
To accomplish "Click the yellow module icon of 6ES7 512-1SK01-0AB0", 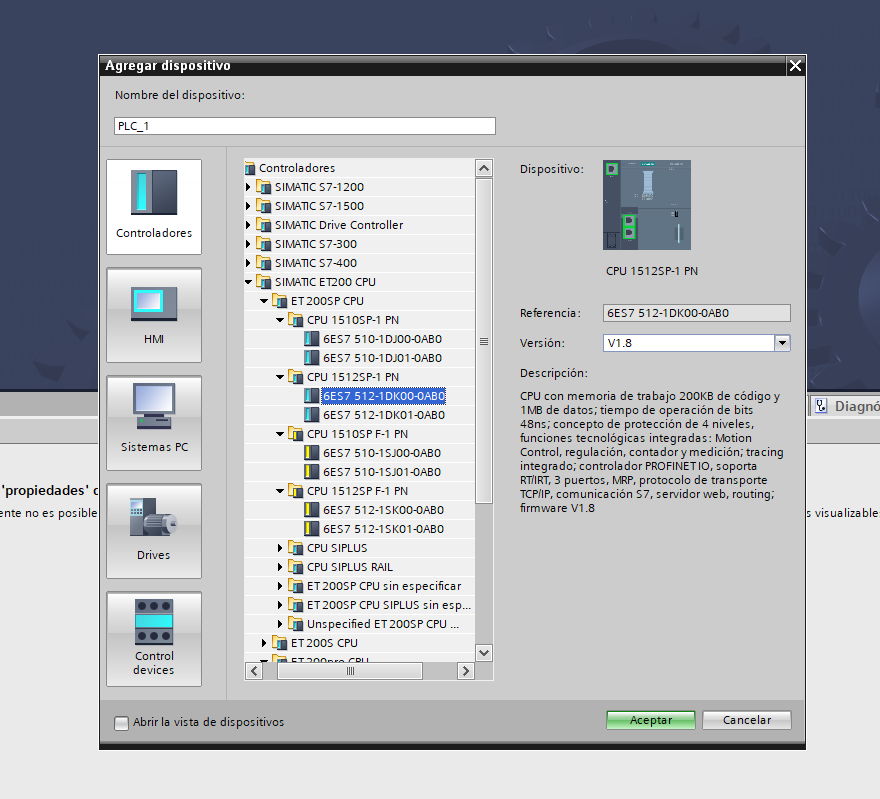I will pos(311,529).
